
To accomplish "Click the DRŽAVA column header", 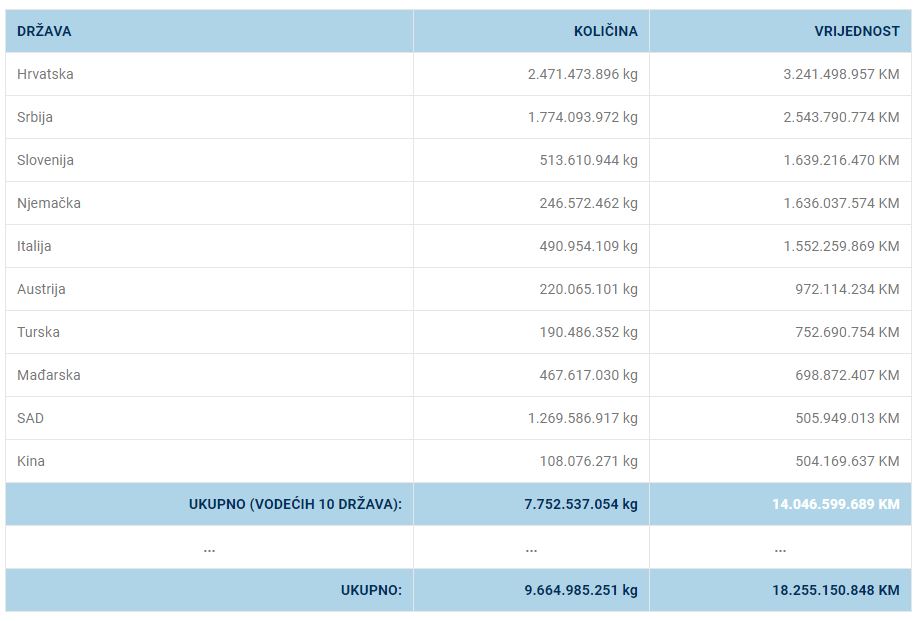I will coord(44,31).
